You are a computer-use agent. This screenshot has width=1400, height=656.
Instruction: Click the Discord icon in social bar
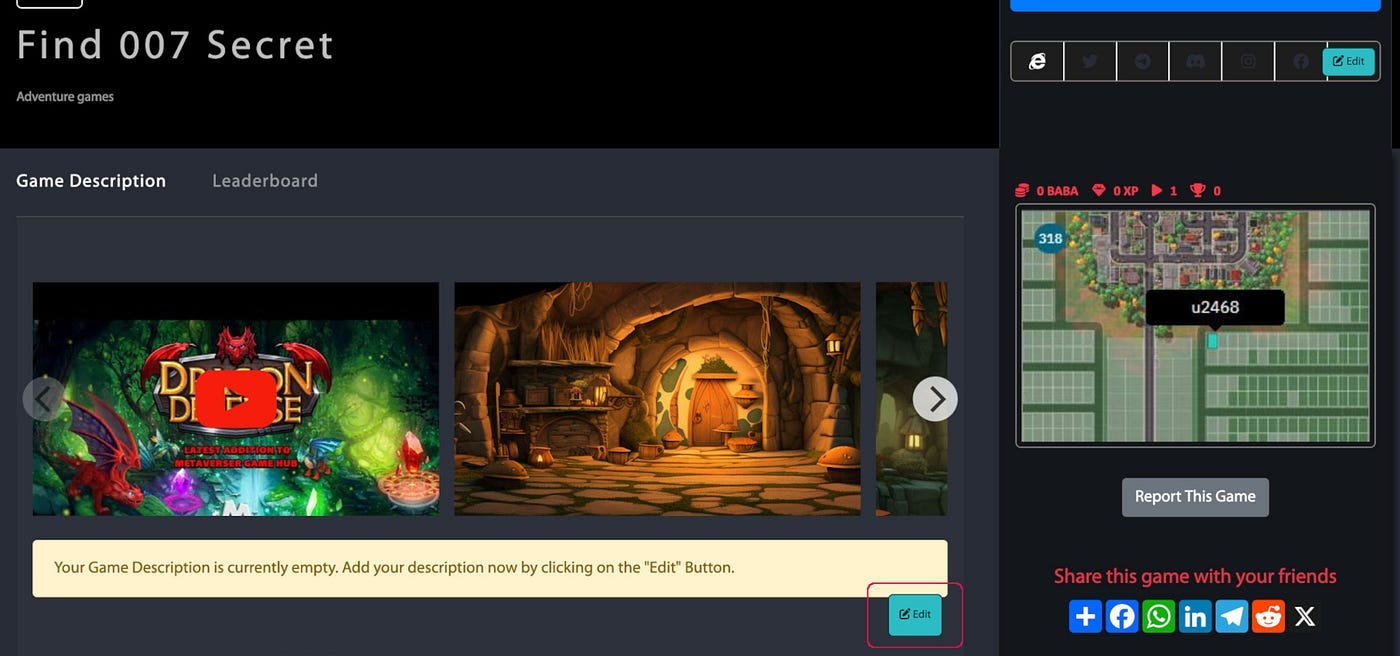(1195, 61)
